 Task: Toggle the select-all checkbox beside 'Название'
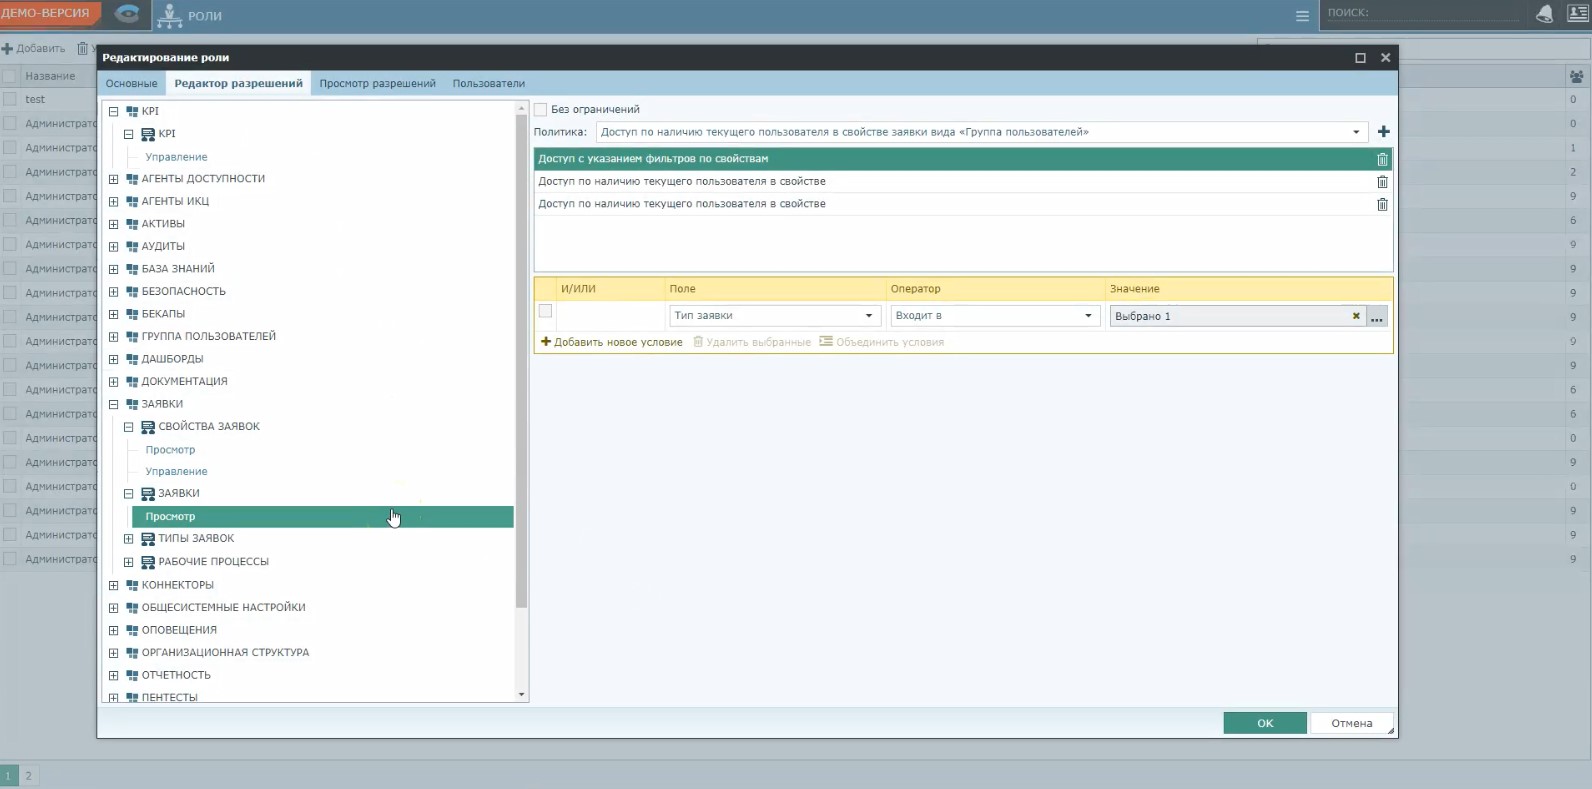9,76
